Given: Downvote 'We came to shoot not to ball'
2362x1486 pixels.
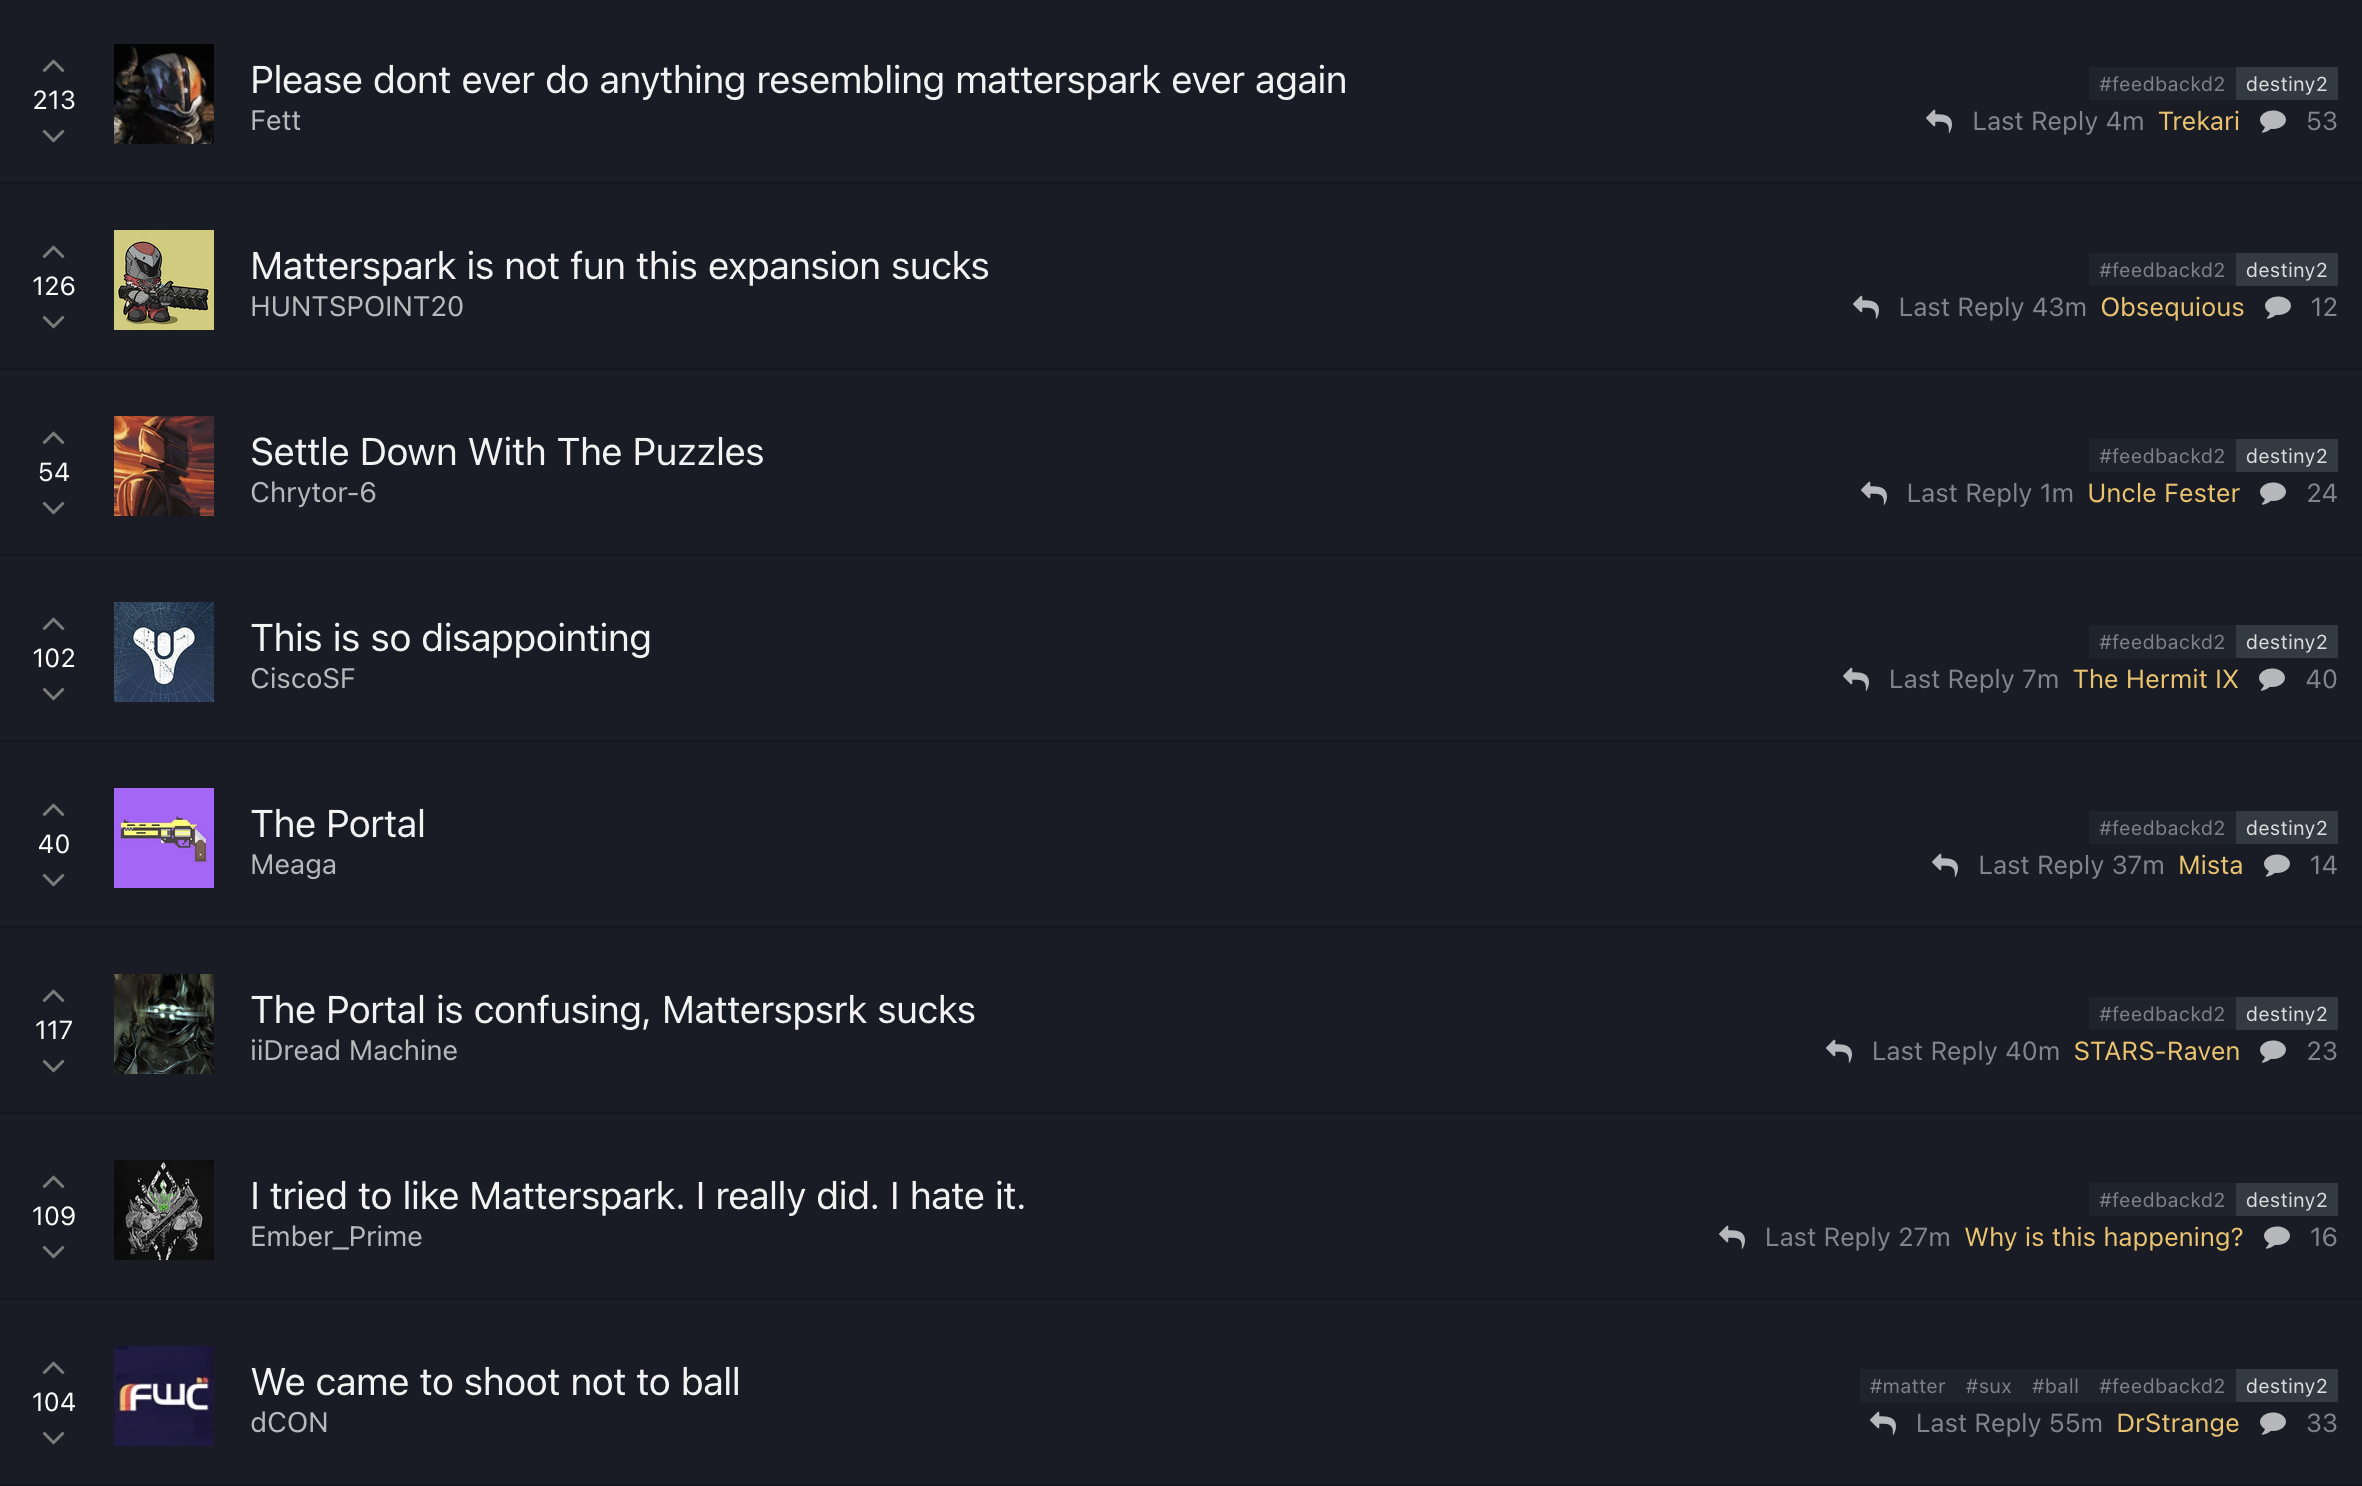Looking at the screenshot, I should (54, 1437).
